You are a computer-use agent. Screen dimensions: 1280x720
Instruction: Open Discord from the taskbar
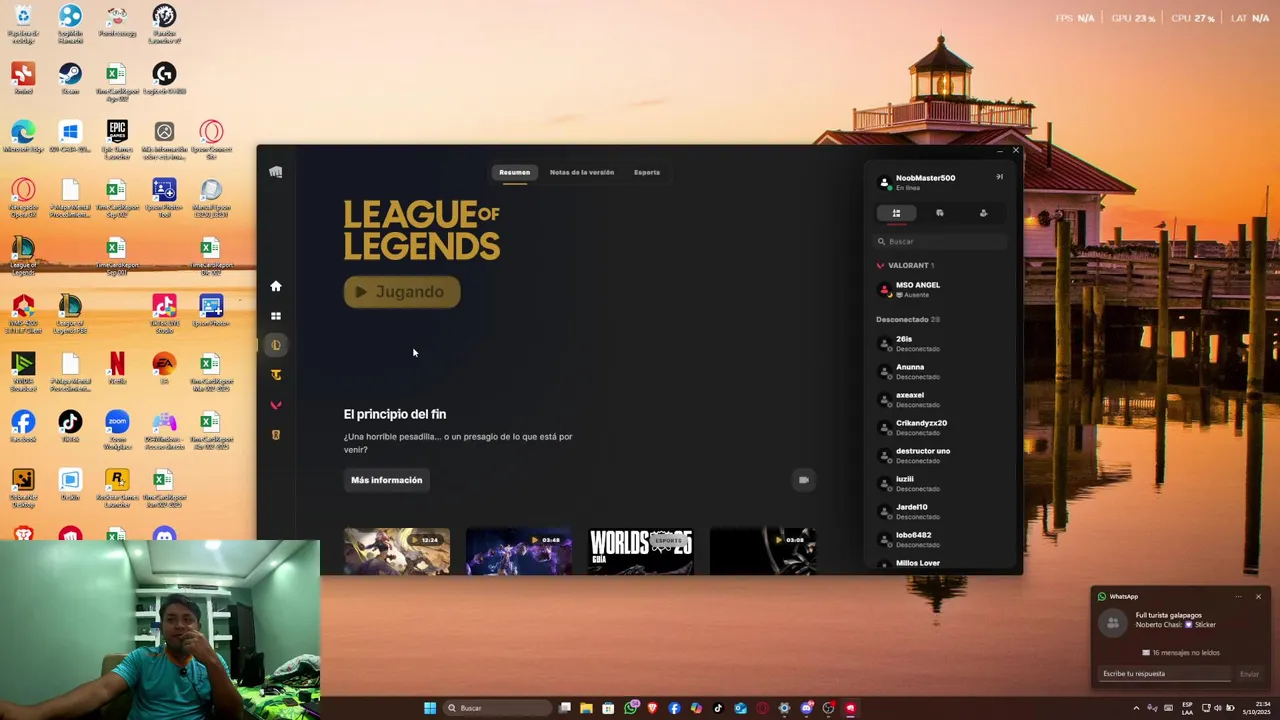click(806, 708)
